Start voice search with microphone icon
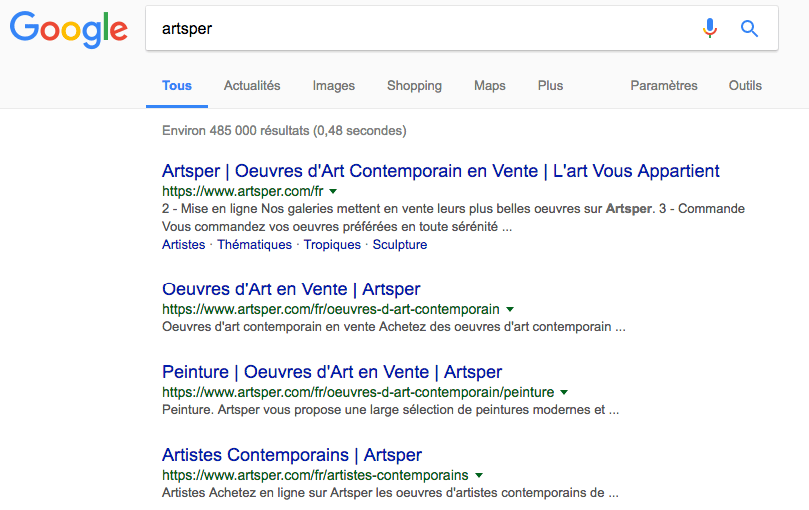The height and width of the screenshot is (510, 809). 710,28
